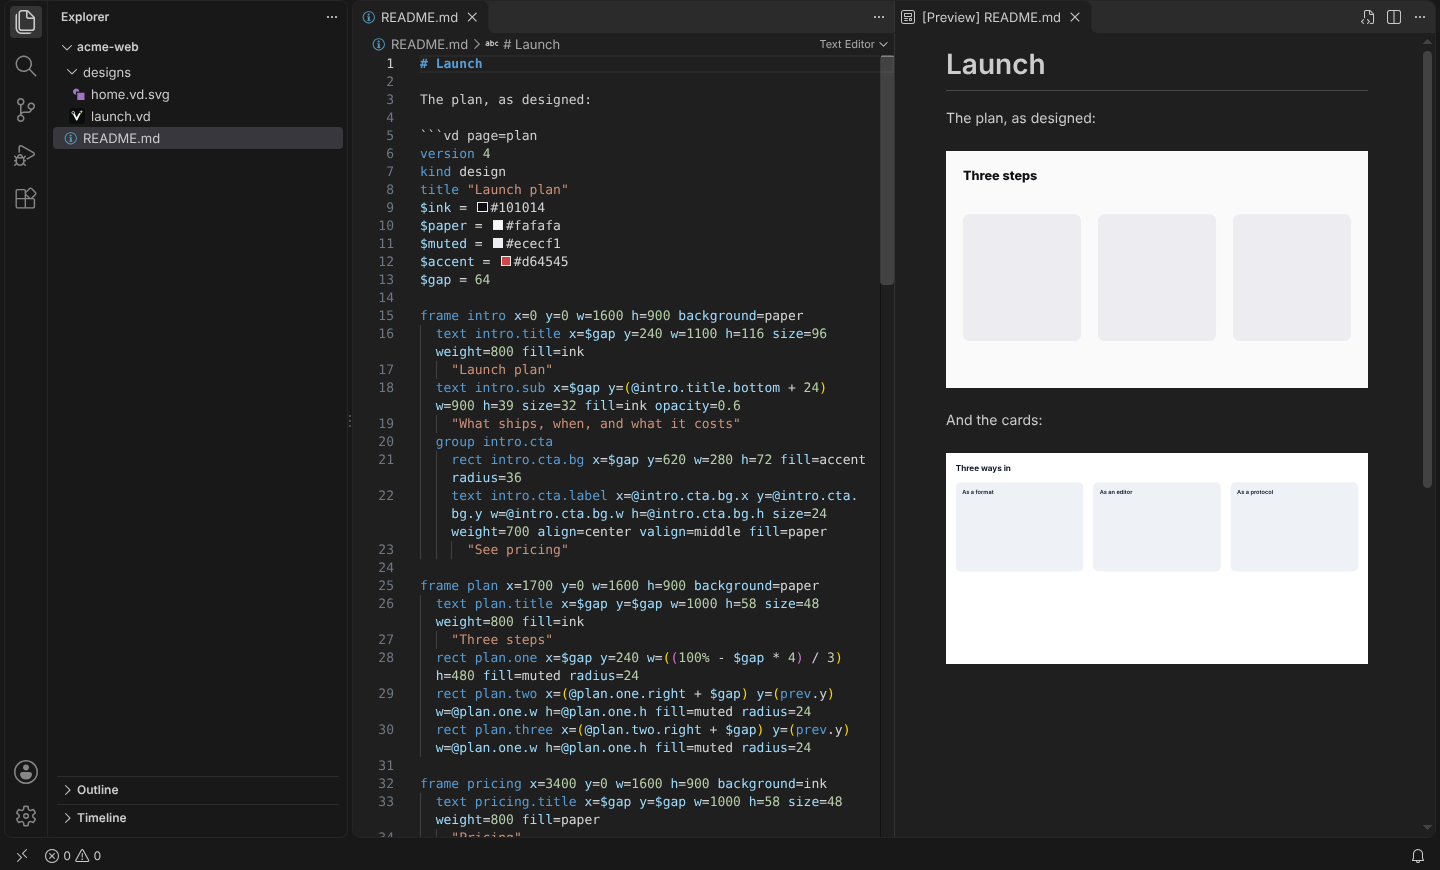
Task: Click 'frame pricing' code on line 32
Action: coord(471,784)
